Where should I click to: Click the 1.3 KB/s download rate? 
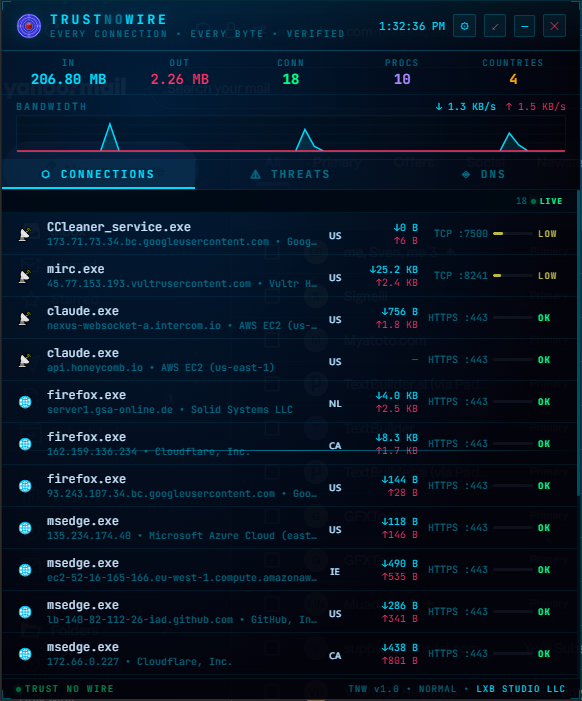[x=465, y=106]
